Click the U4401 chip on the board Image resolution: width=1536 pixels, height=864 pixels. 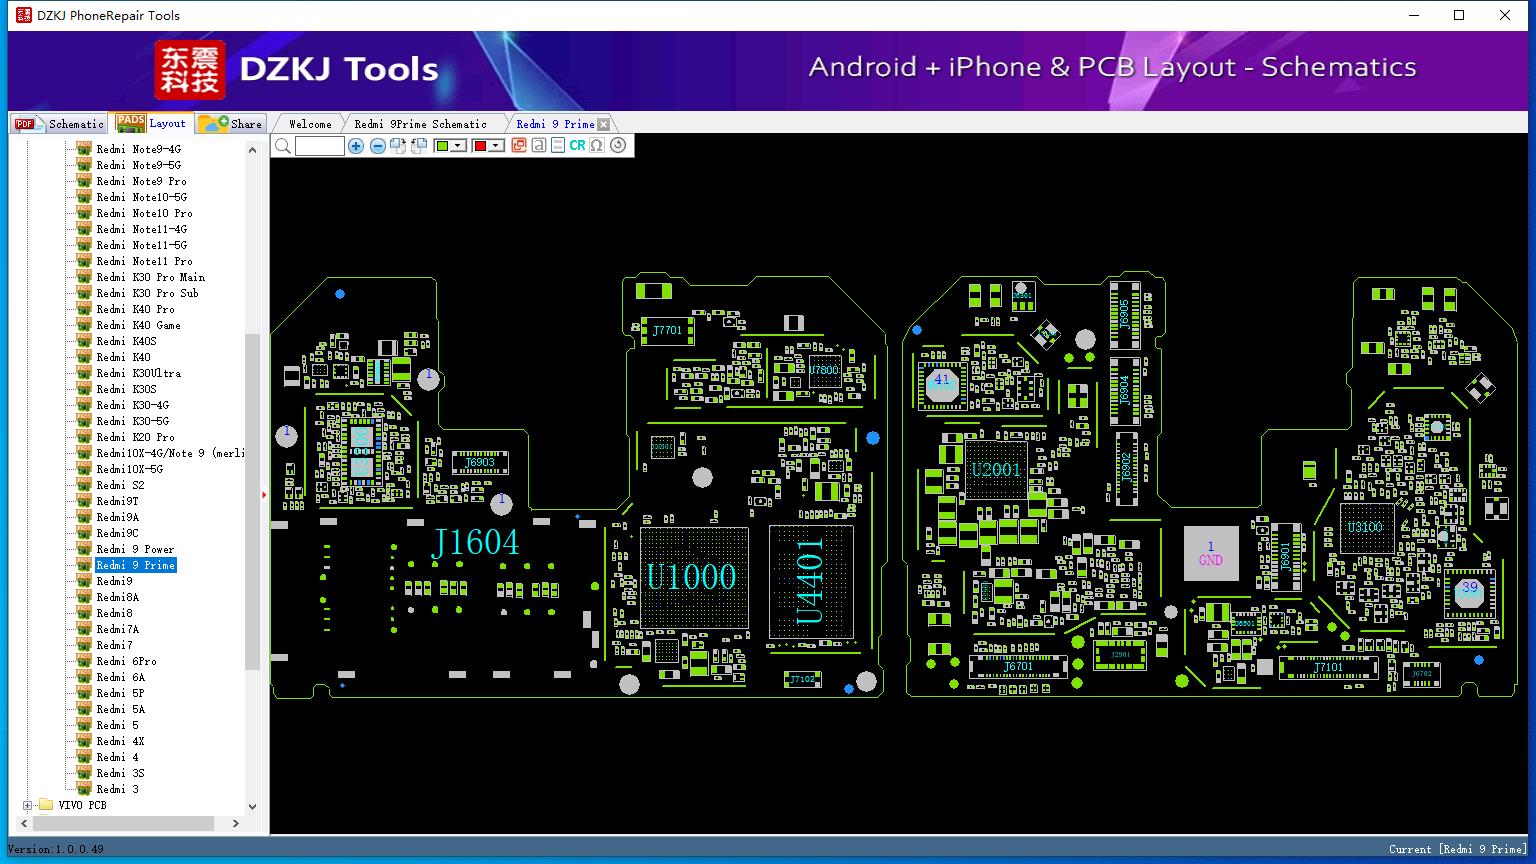pyautogui.click(x=811, y=581)
